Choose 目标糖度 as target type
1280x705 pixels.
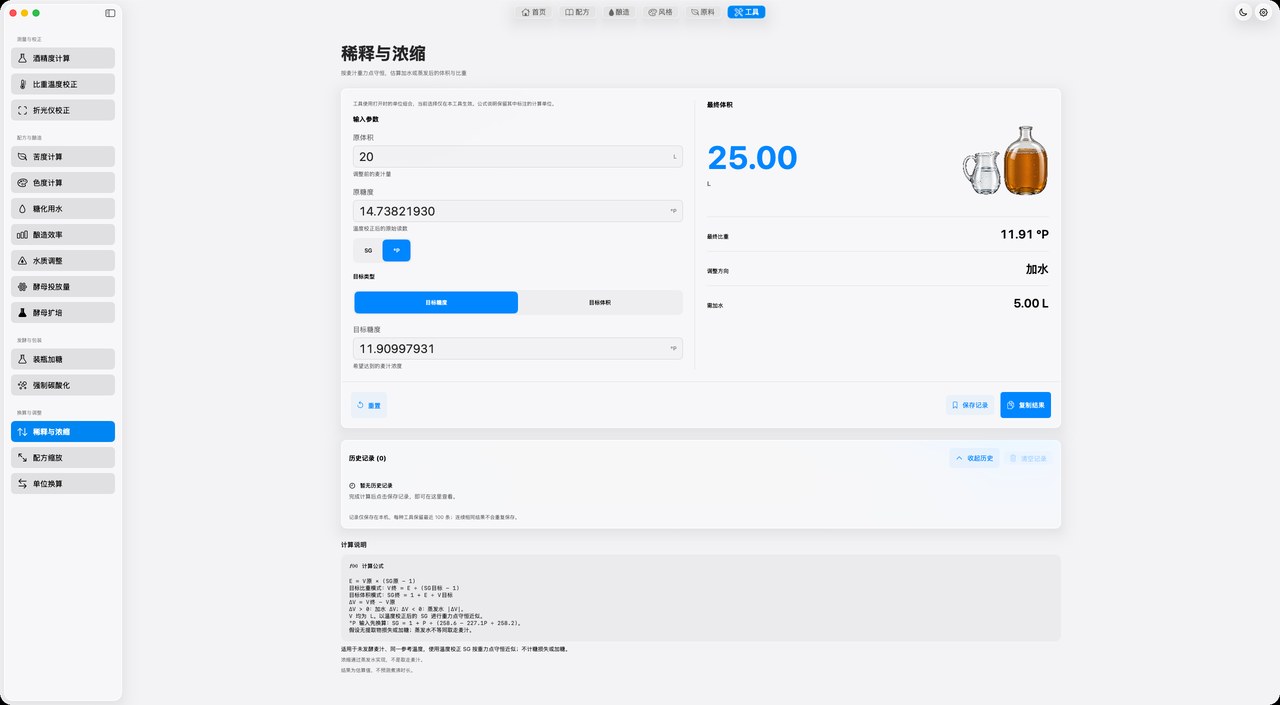pos(436,302)
